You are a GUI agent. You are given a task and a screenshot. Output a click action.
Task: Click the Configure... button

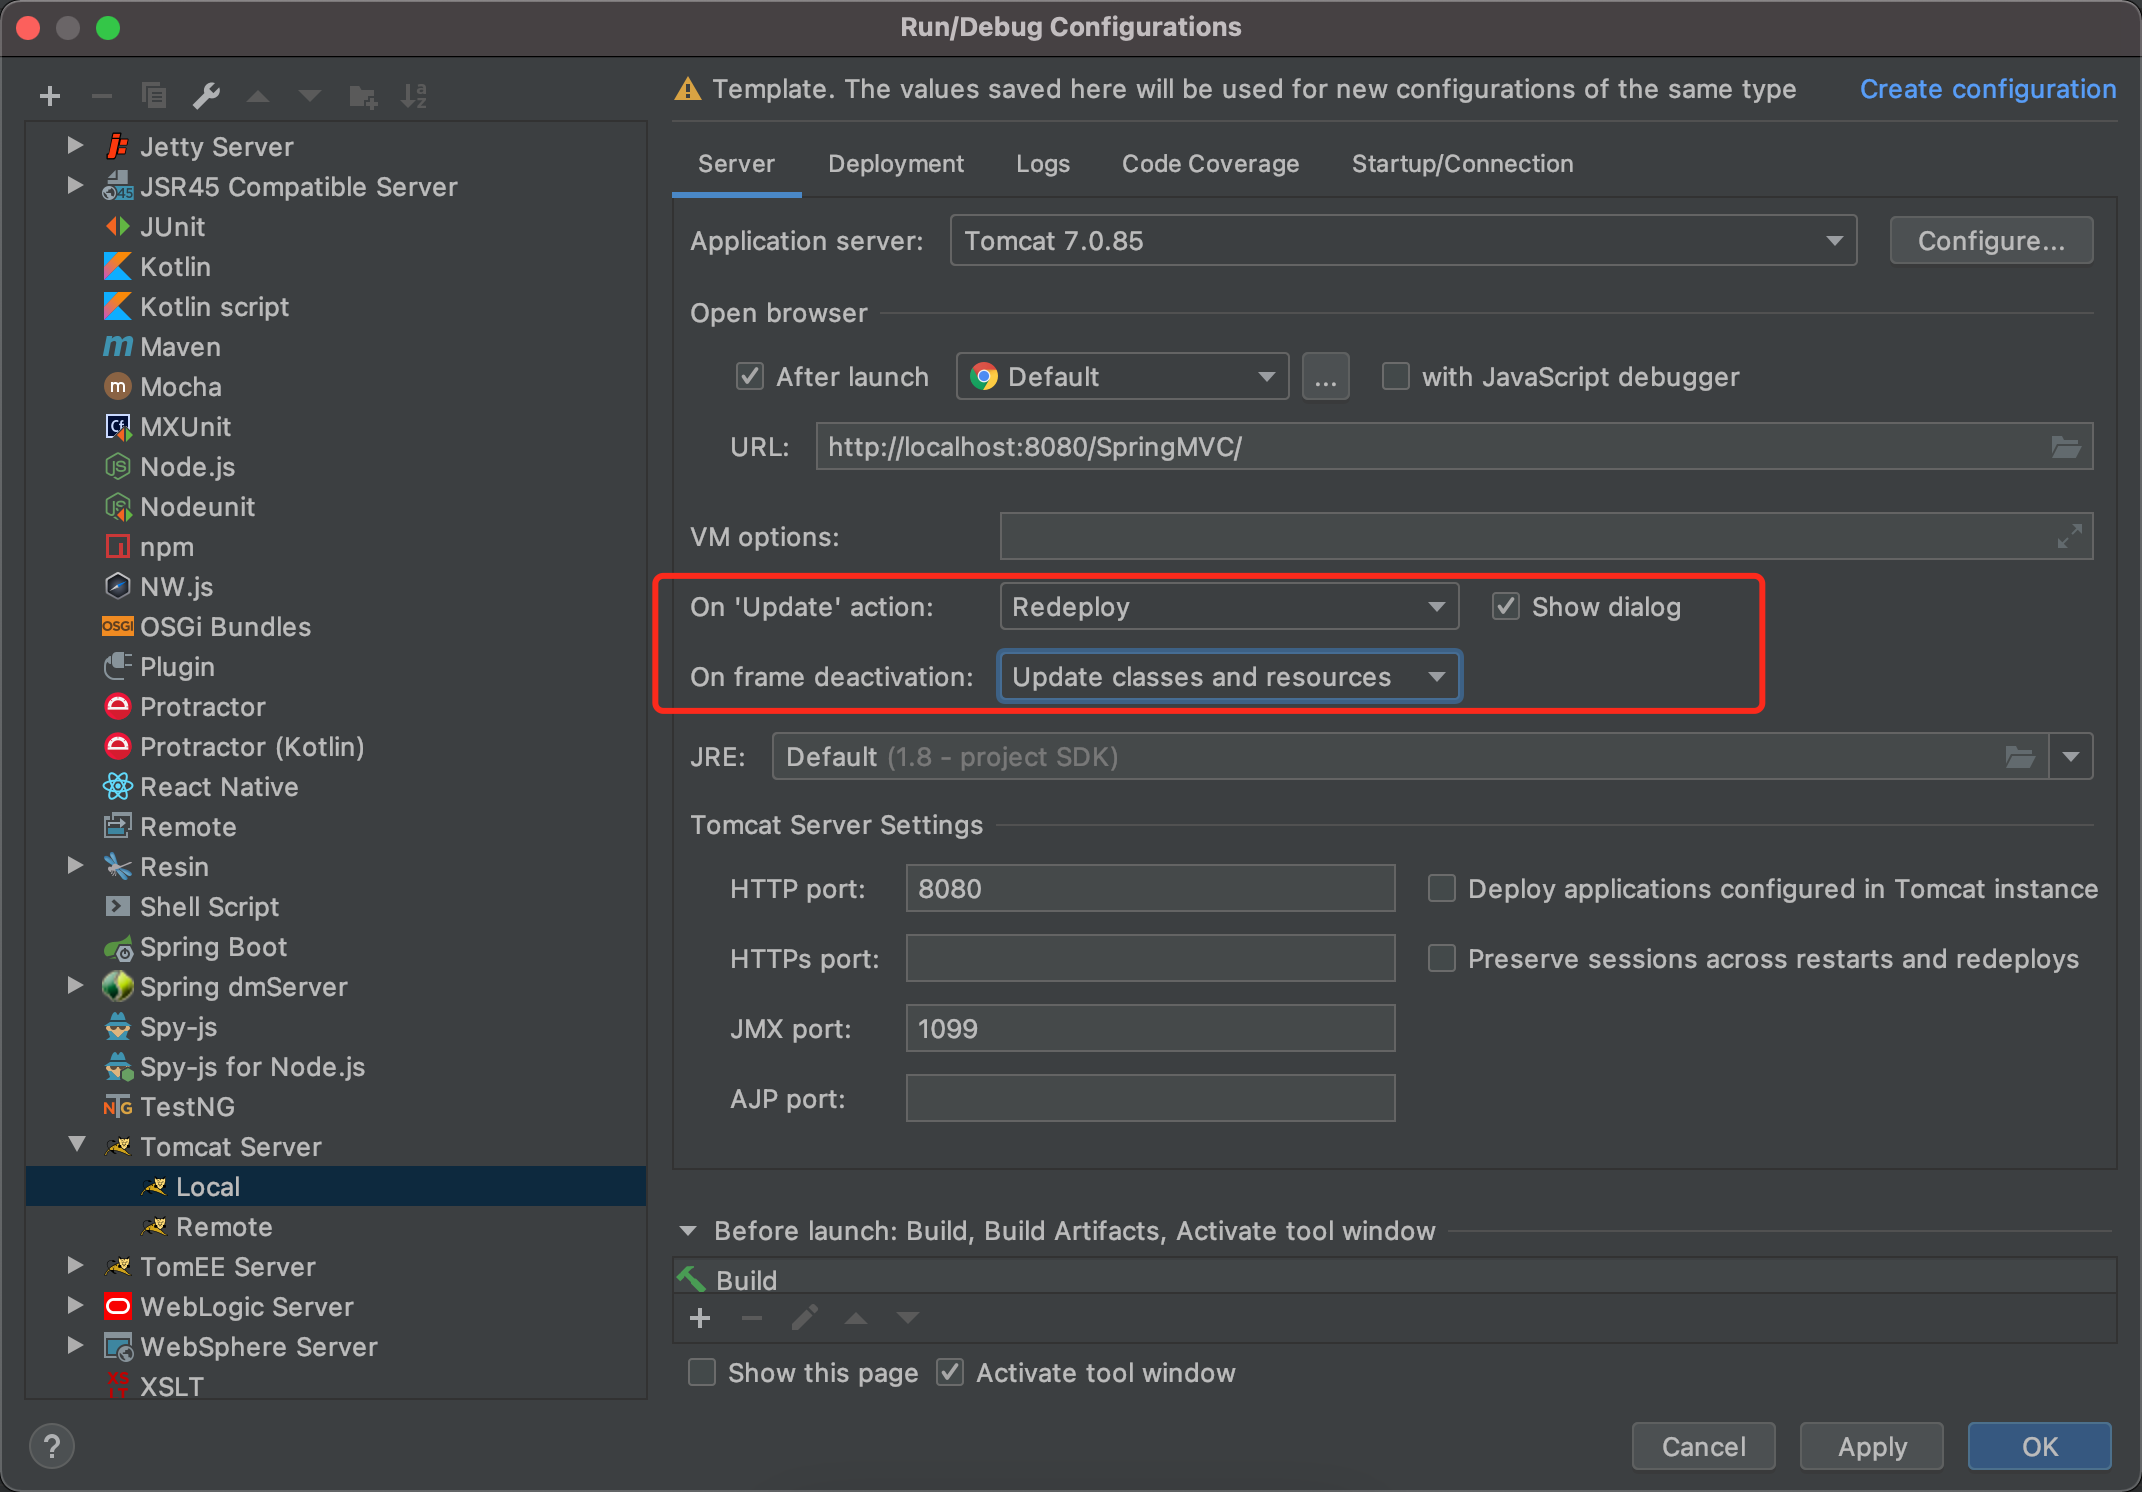tap(1991, 241)
